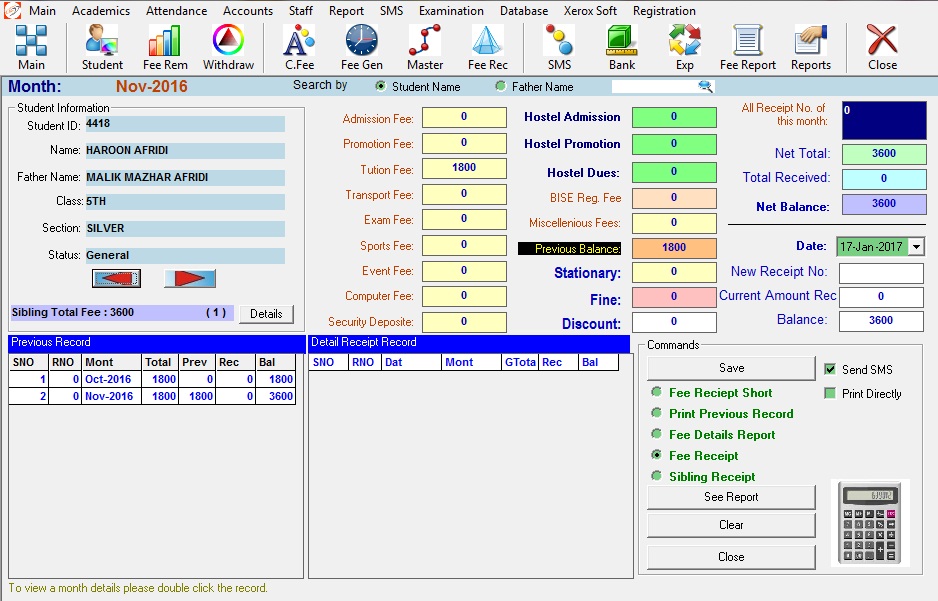
Task: Click the Clear button
Action: 731,525
